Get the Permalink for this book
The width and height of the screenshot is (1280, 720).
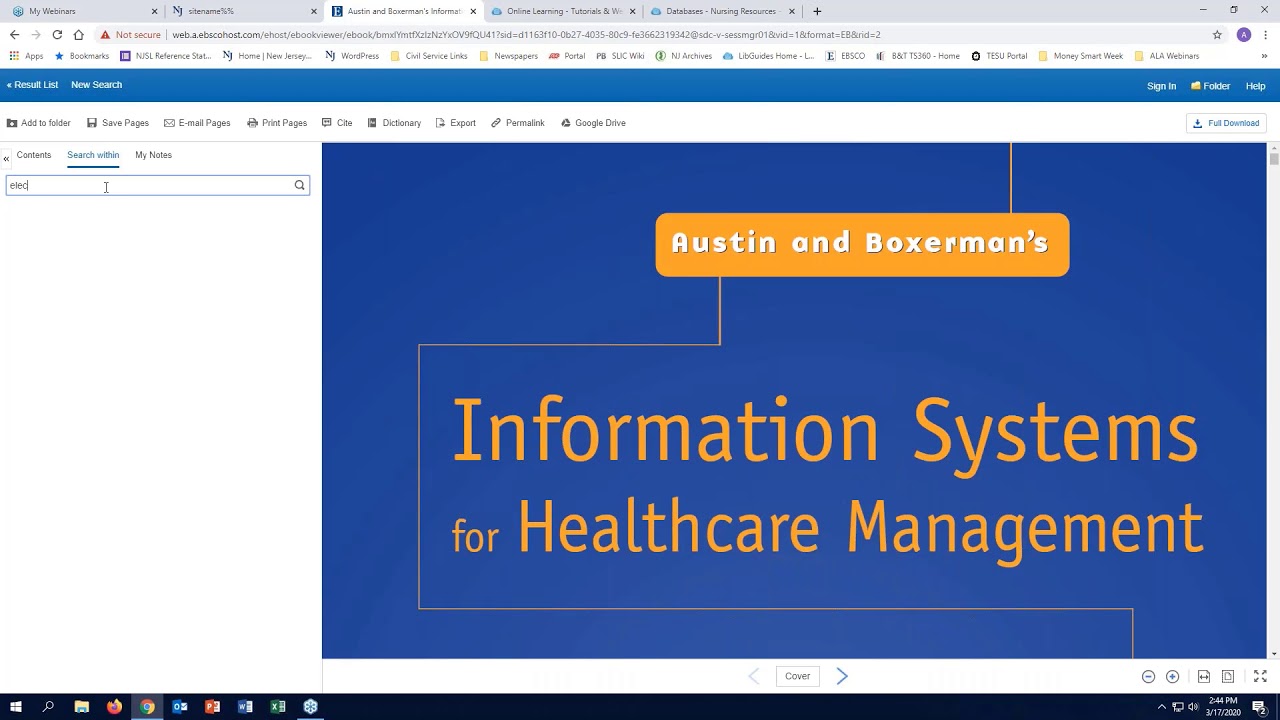tap(518, 123)
